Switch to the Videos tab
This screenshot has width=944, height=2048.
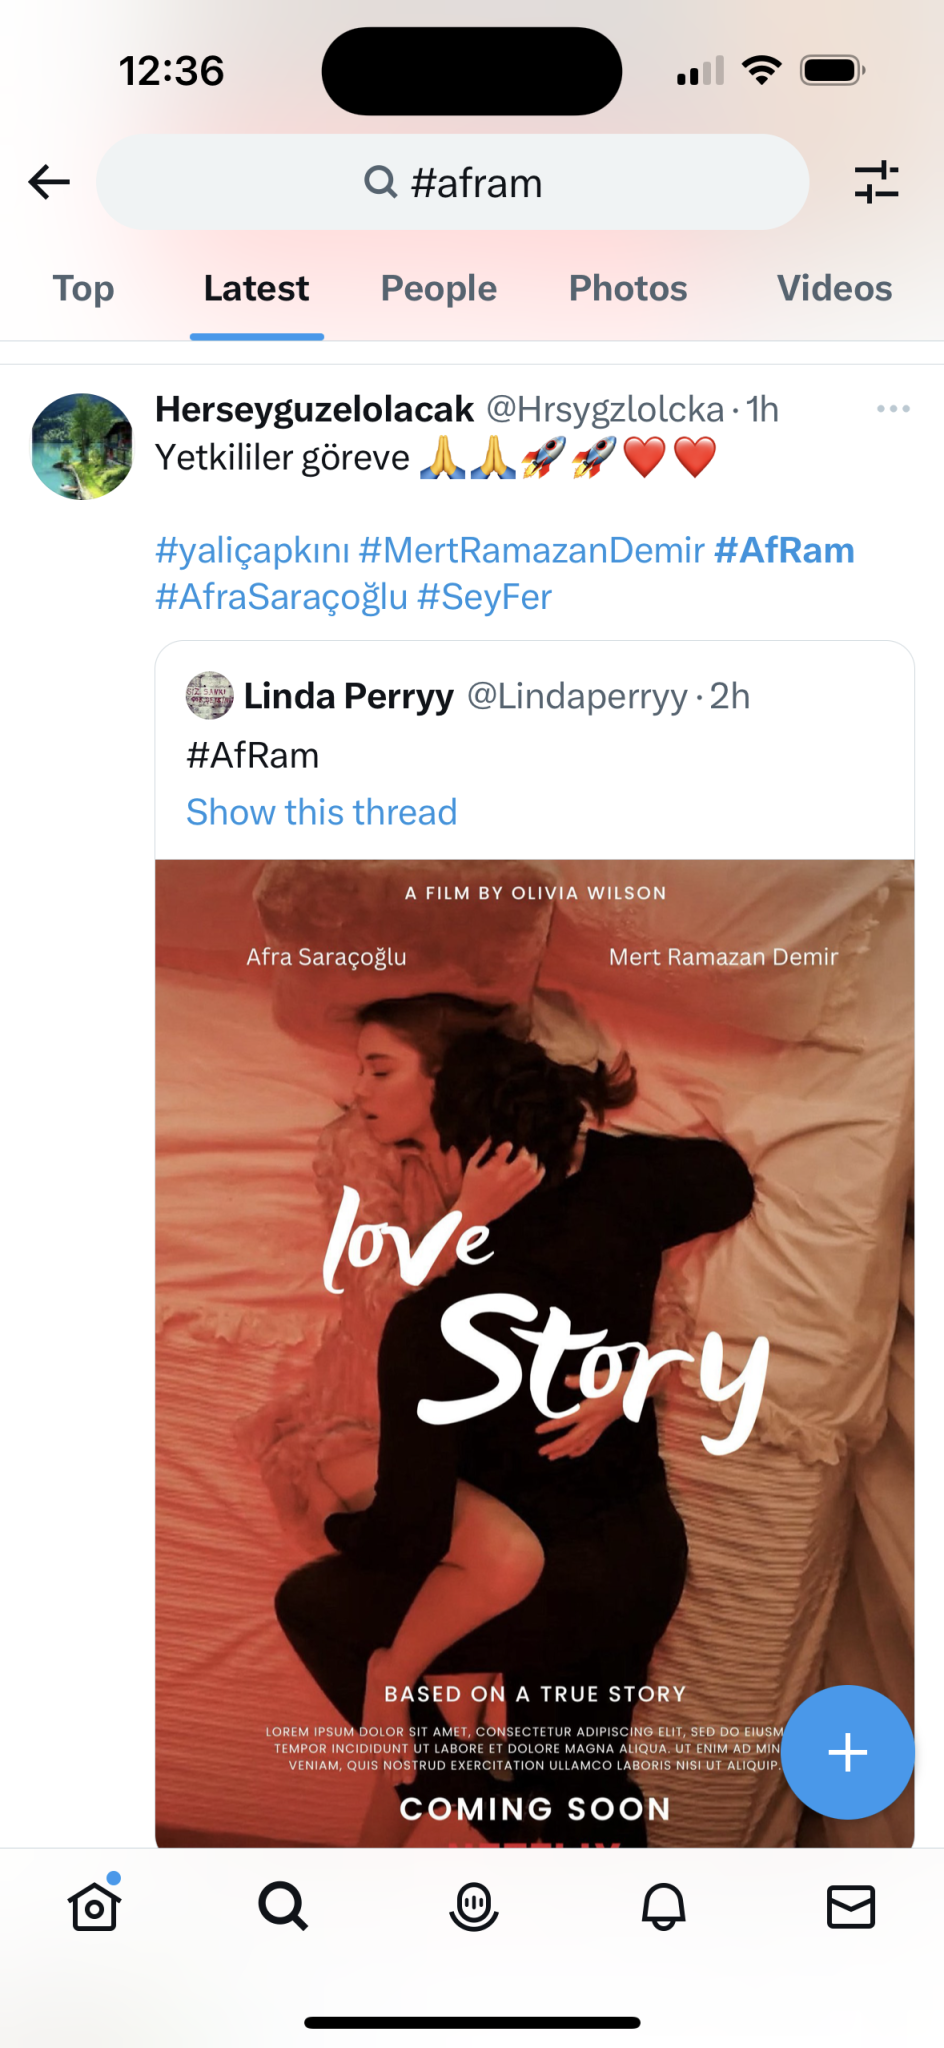pos(834,289)
